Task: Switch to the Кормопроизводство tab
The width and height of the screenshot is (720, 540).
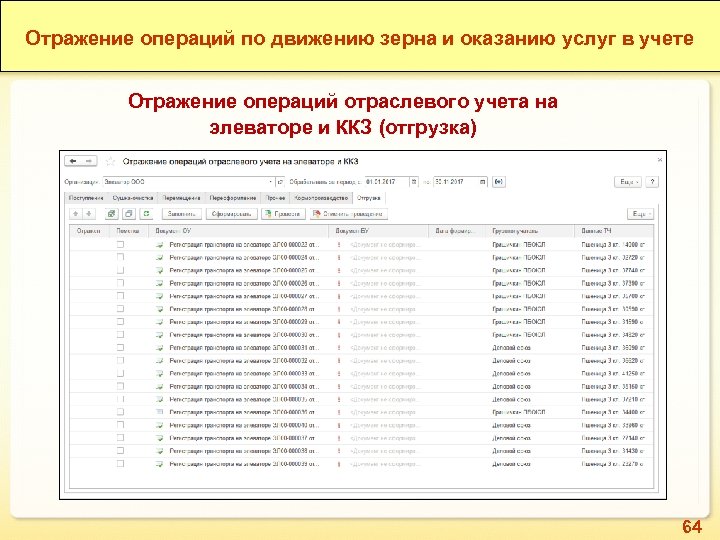Action: (x=321, y=198)
